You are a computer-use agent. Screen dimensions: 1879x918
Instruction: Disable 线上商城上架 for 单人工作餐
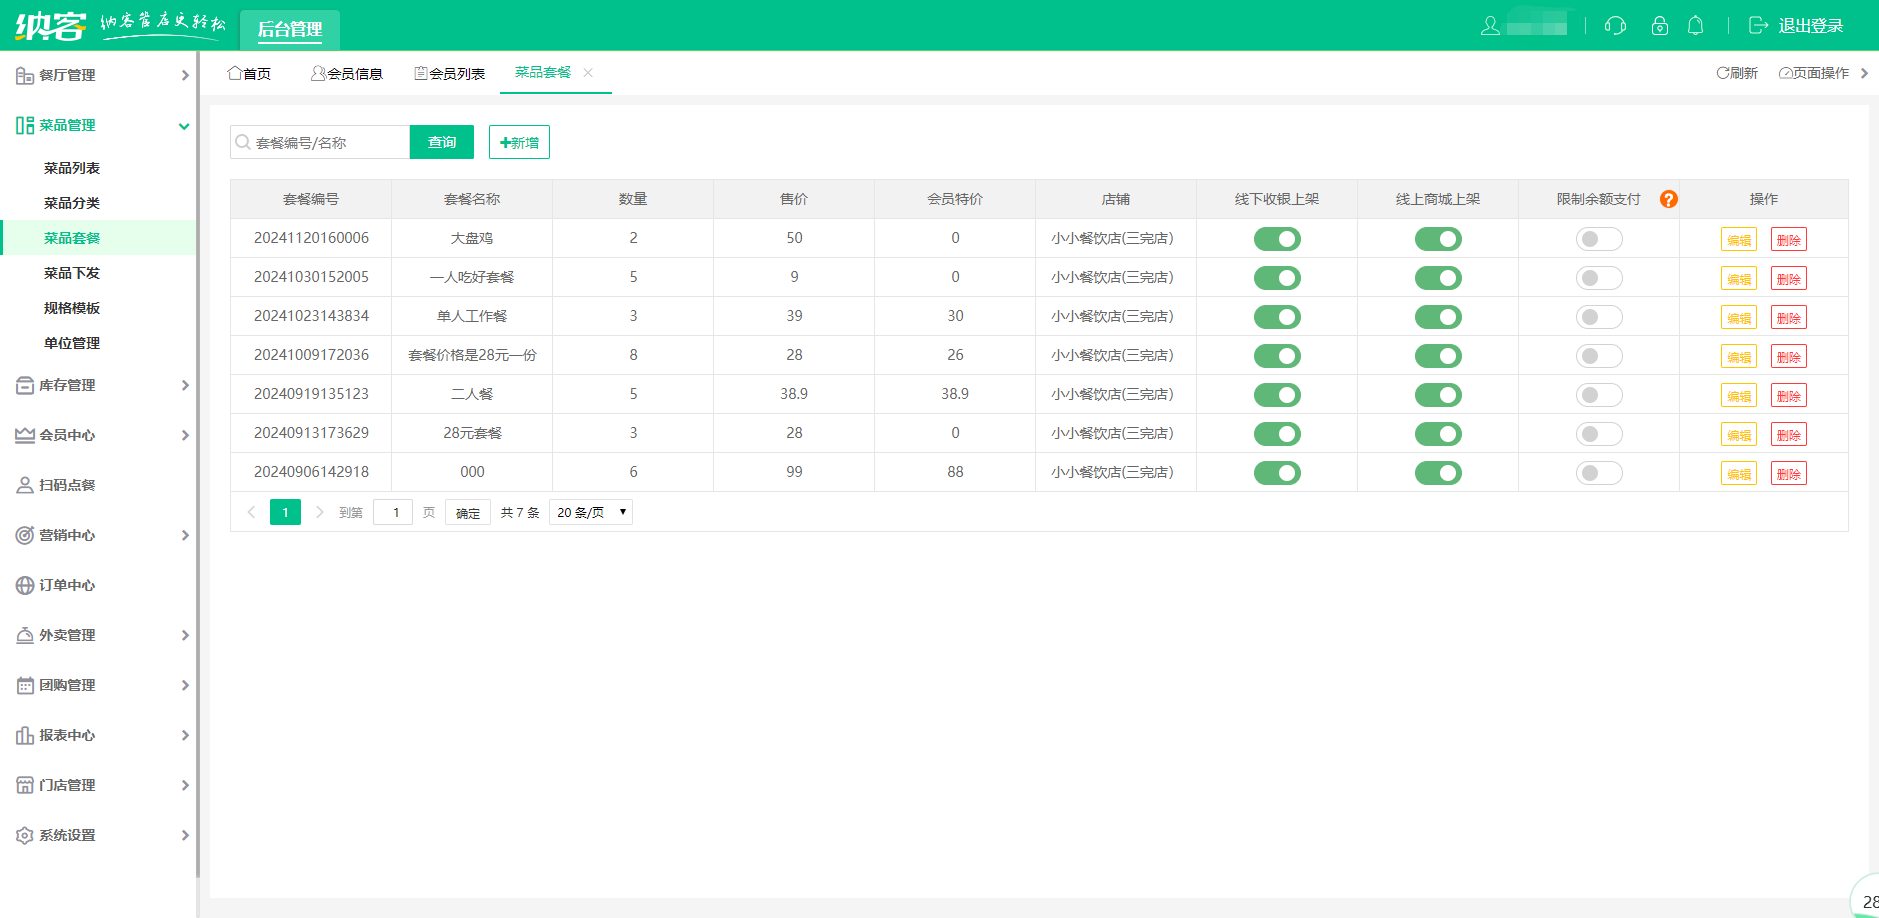tap(1438, 317)
